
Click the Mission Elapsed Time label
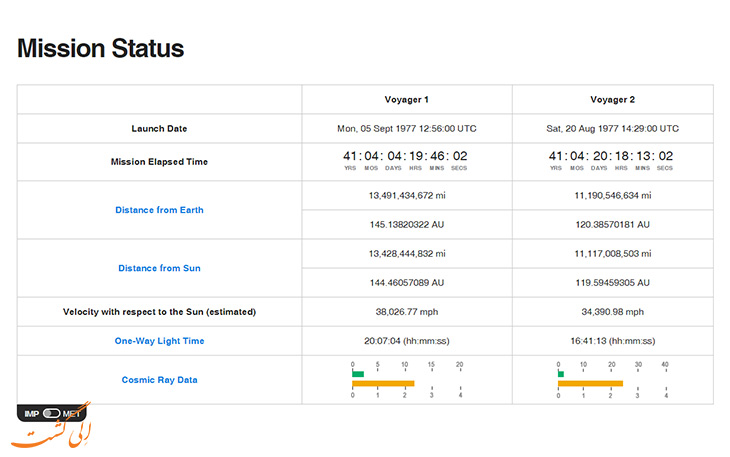pyautogui.click(x=159, y=161)
